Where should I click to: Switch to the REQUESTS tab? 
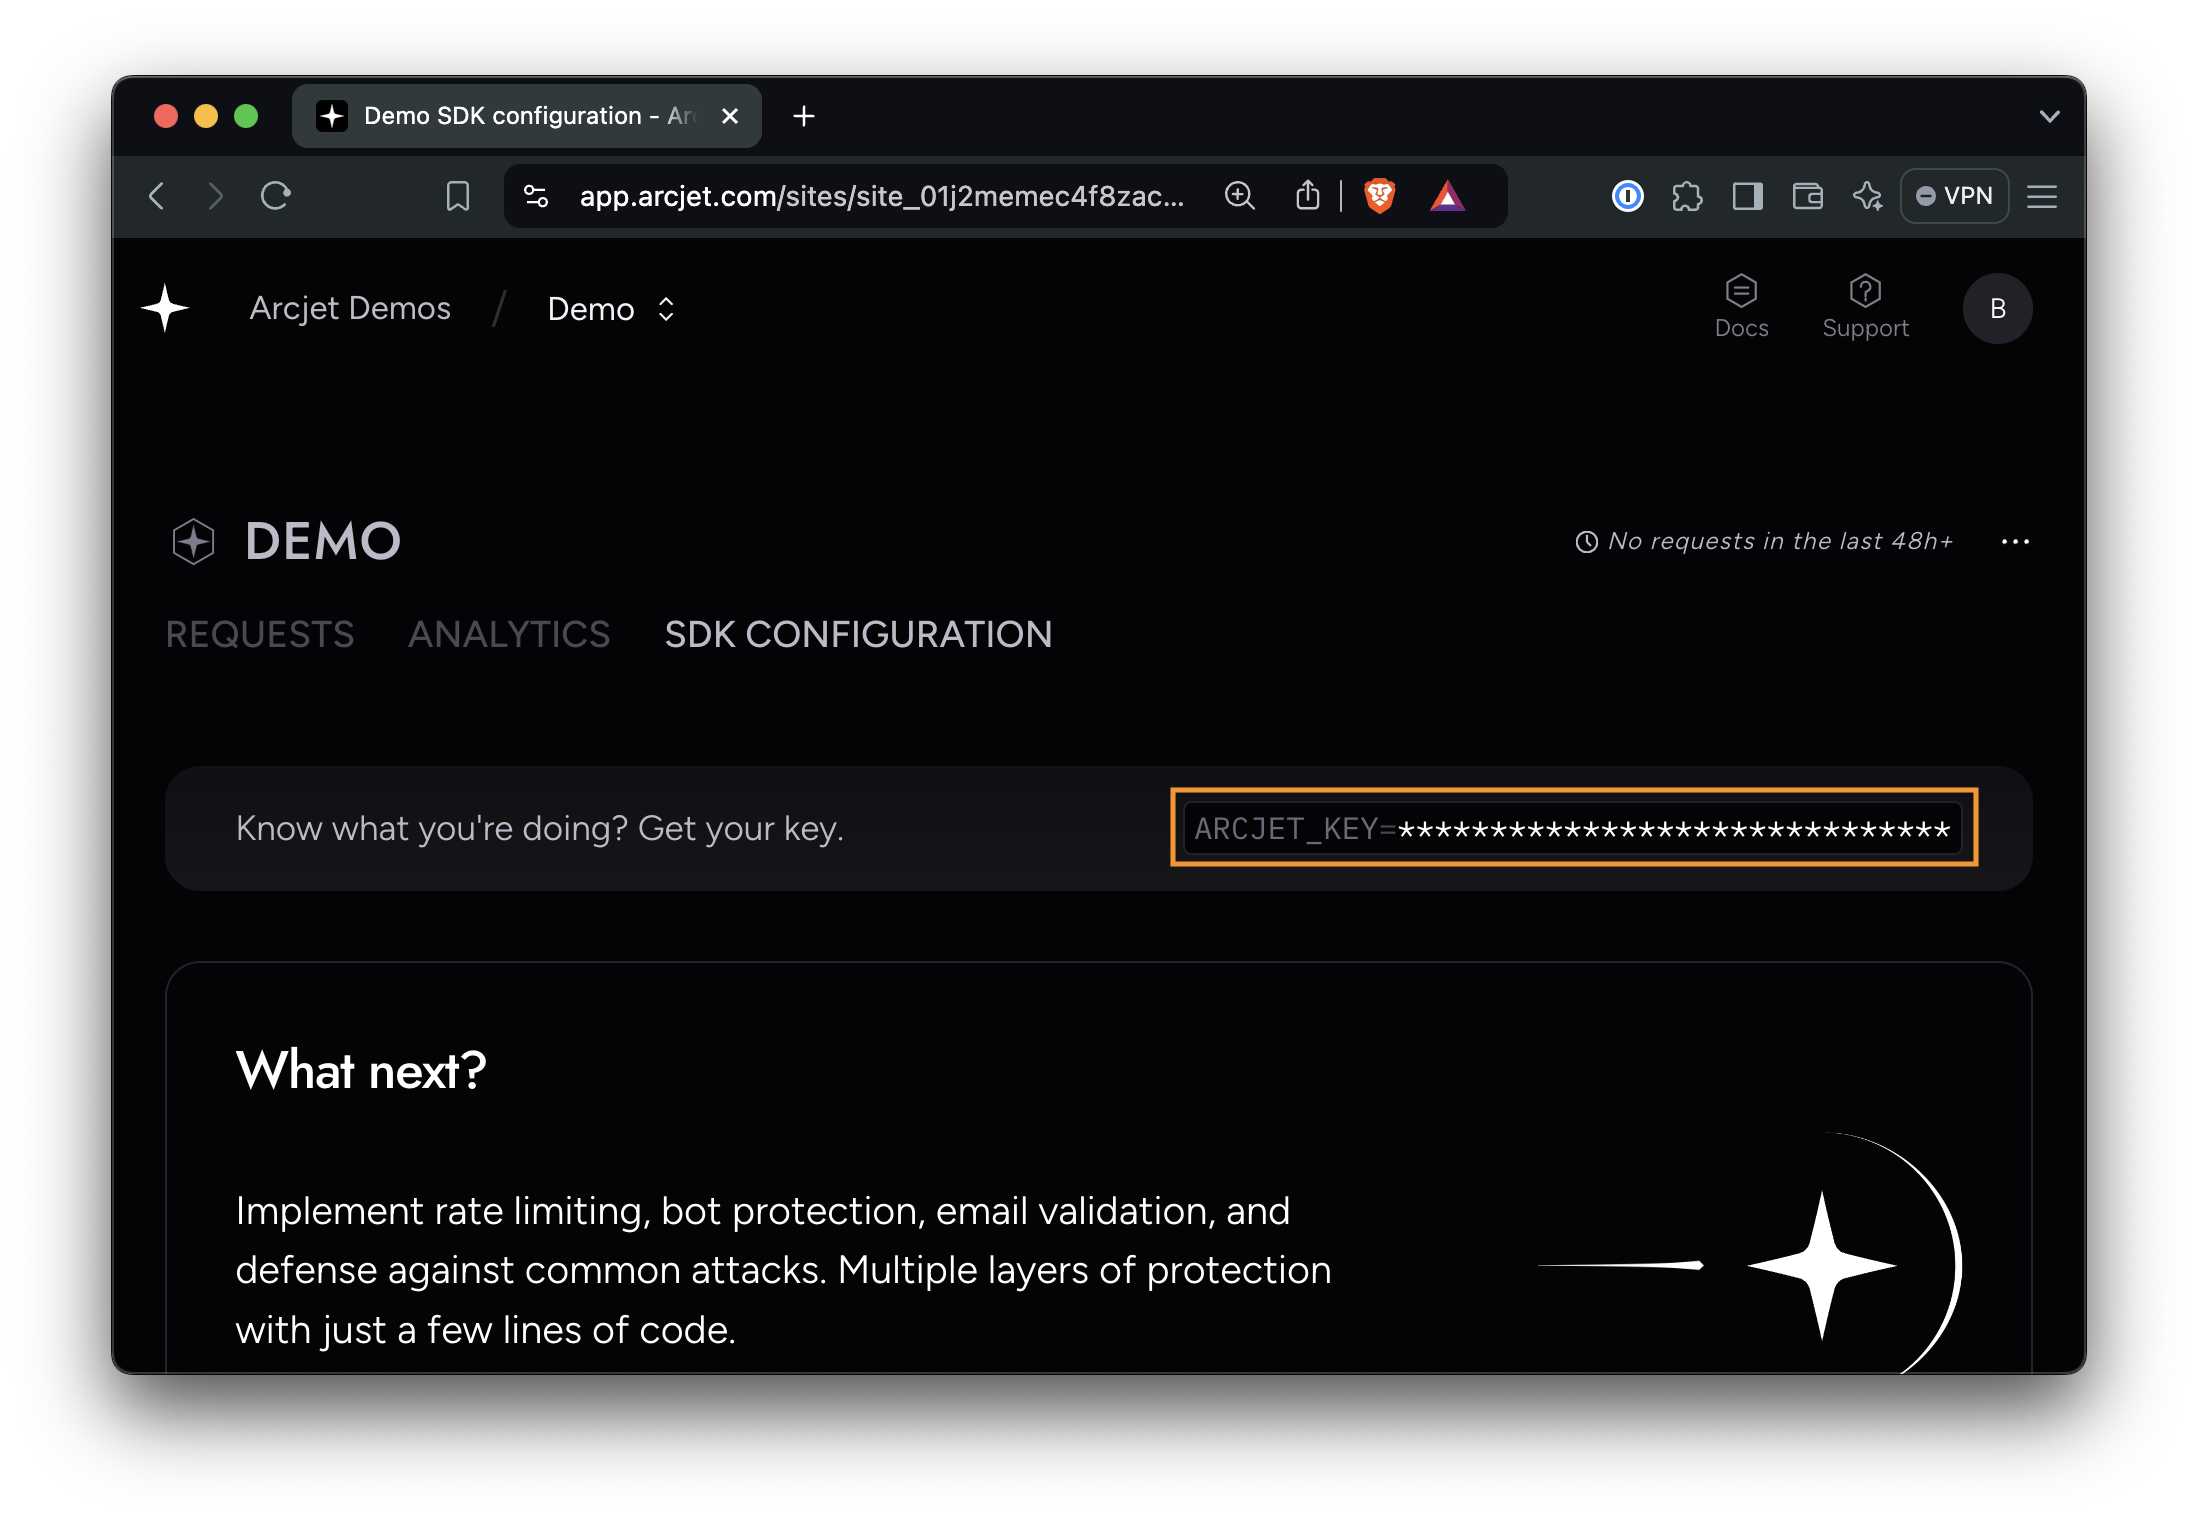coord(260,634)
